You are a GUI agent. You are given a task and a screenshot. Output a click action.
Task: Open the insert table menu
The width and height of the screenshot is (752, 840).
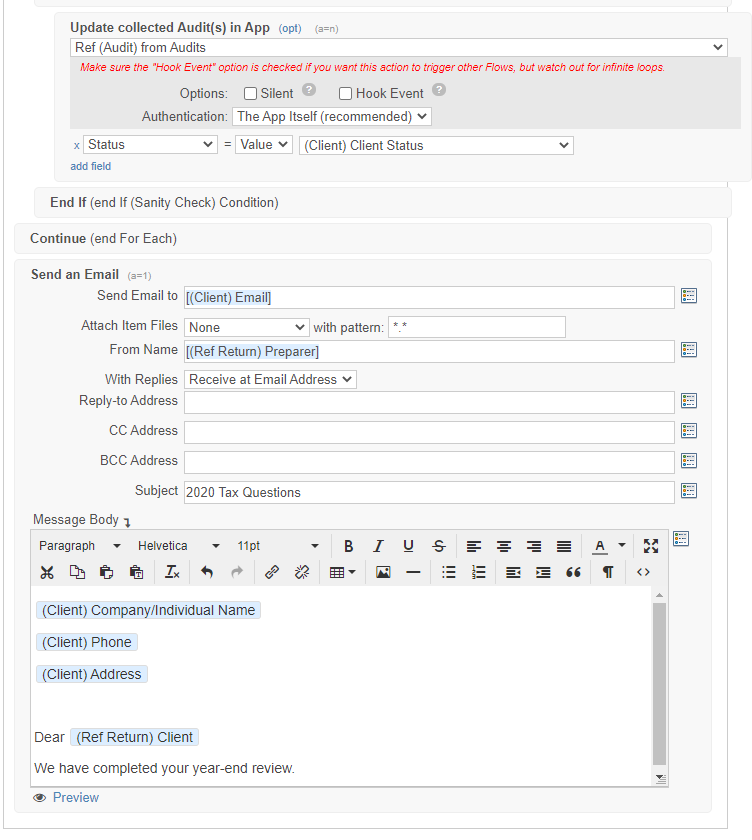point(342,572)
